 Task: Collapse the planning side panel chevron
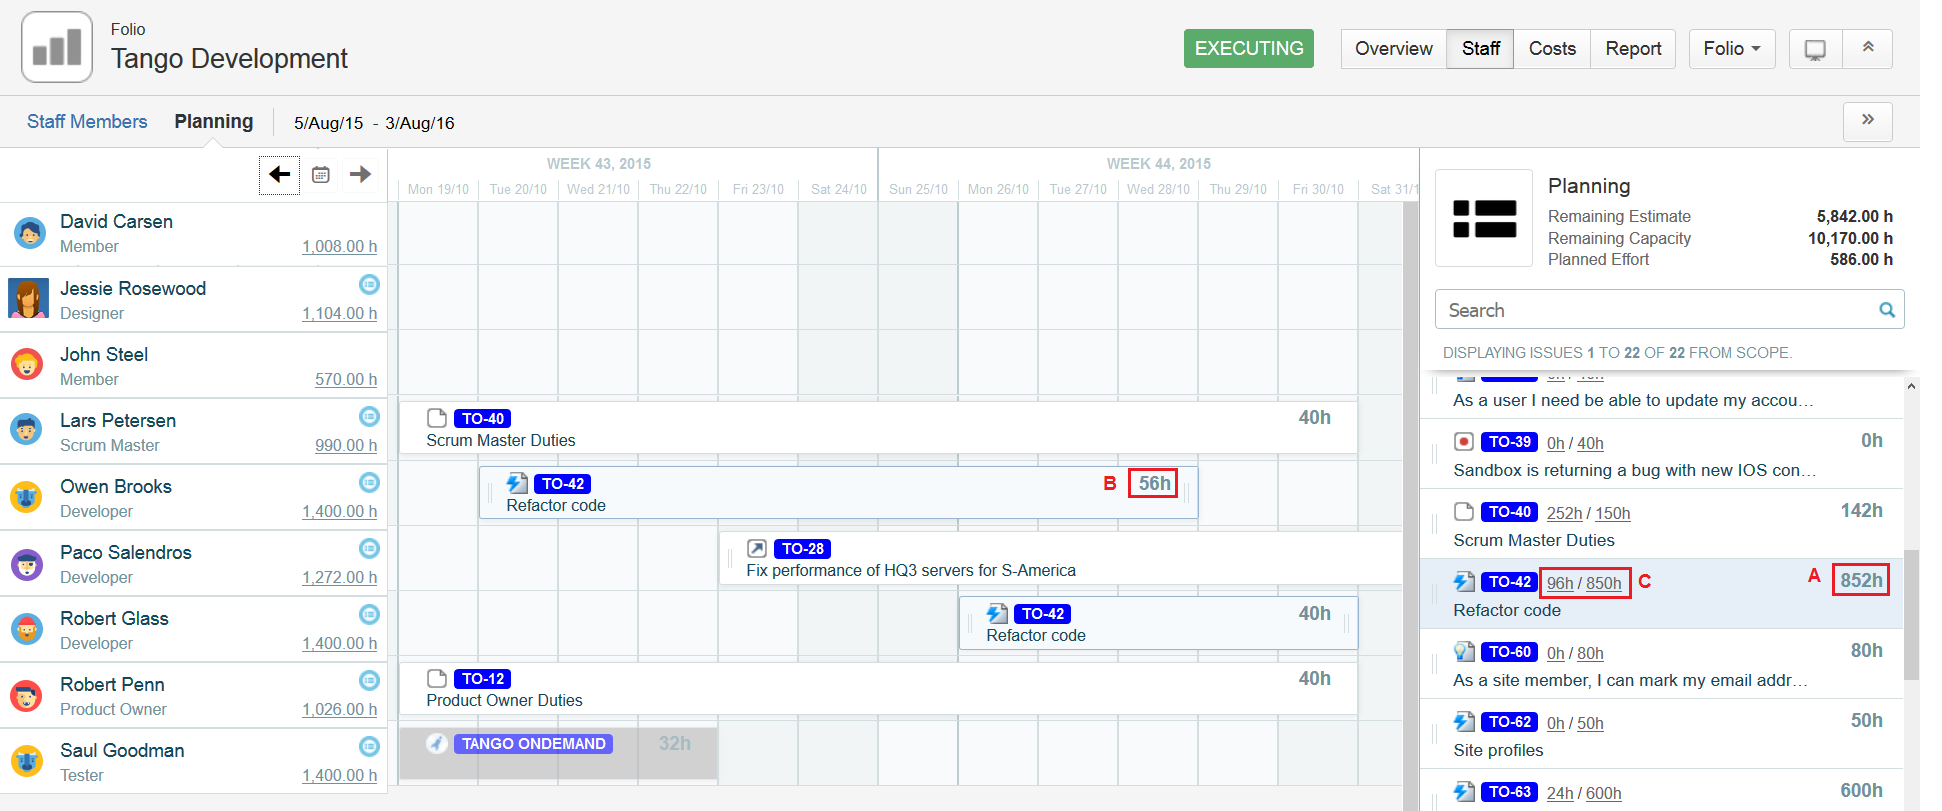(x=1868, y=121)
